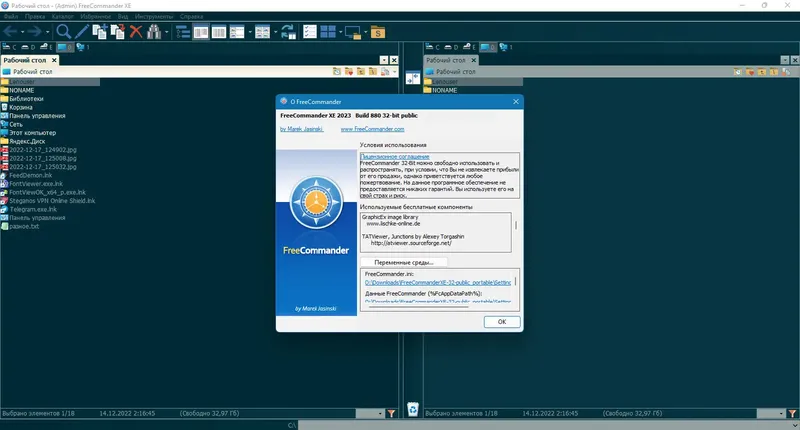Click the folder icon marked S

pos(378,32)
